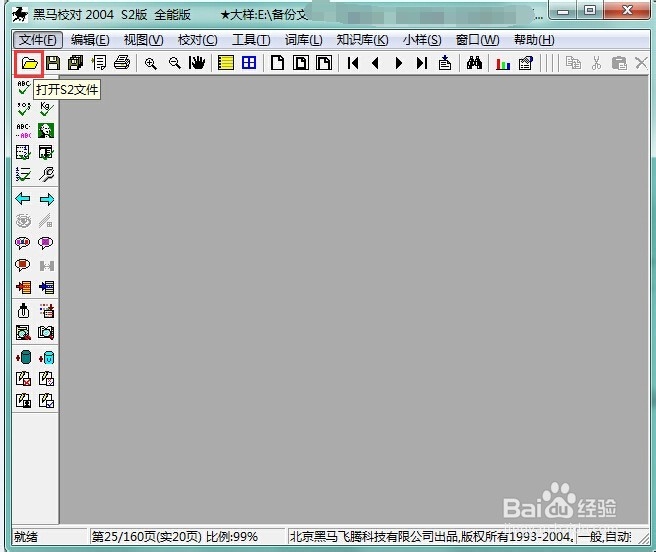The width and height of the screenshot is (656, 552).
Task: Click the blue four-pane grid icon
Action: tap(249, 63)
